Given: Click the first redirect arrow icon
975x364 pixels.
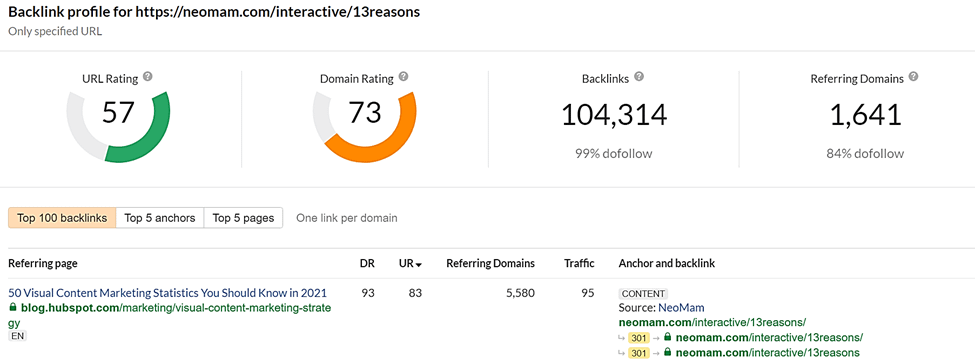Looking at the screenshot, I should pos(622,338).
